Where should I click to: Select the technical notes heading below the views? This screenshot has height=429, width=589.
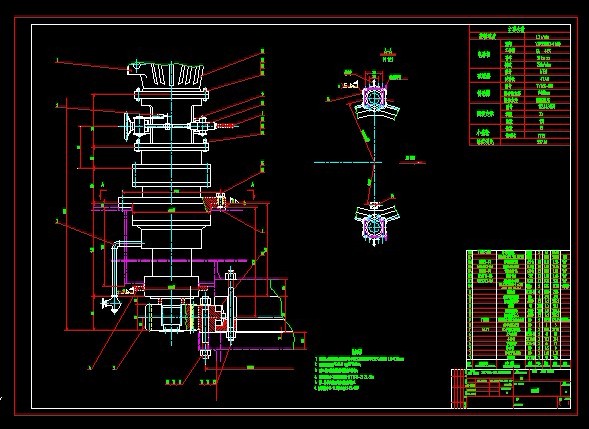[356, 352]
